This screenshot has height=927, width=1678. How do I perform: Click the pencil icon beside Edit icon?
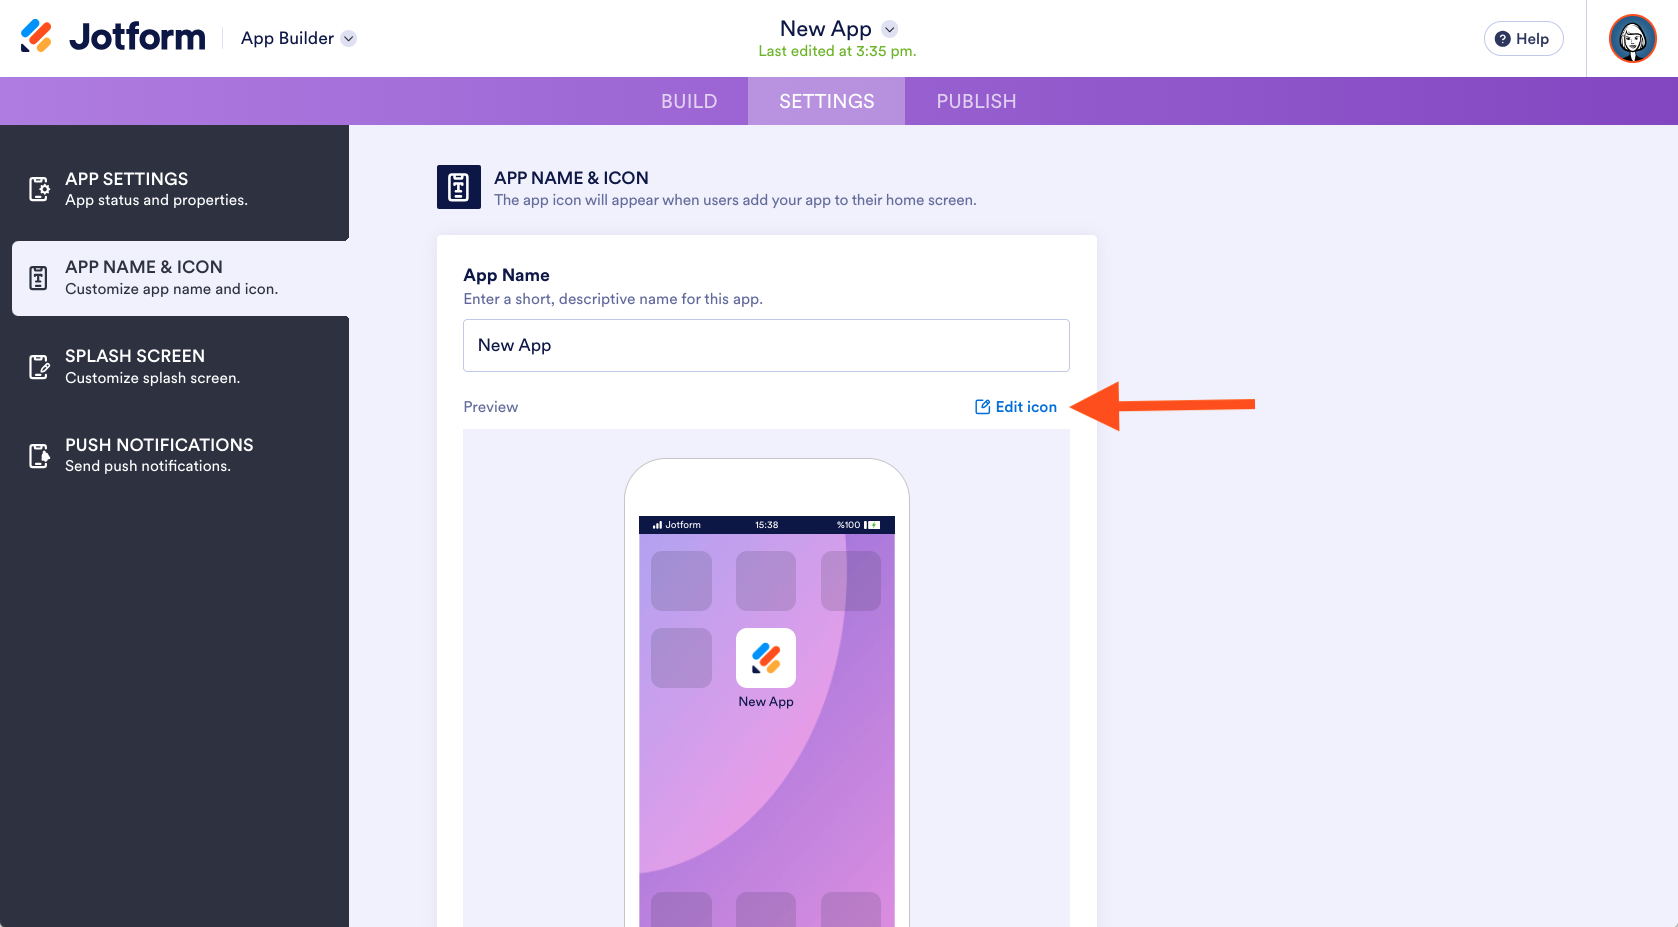(983, 406)
